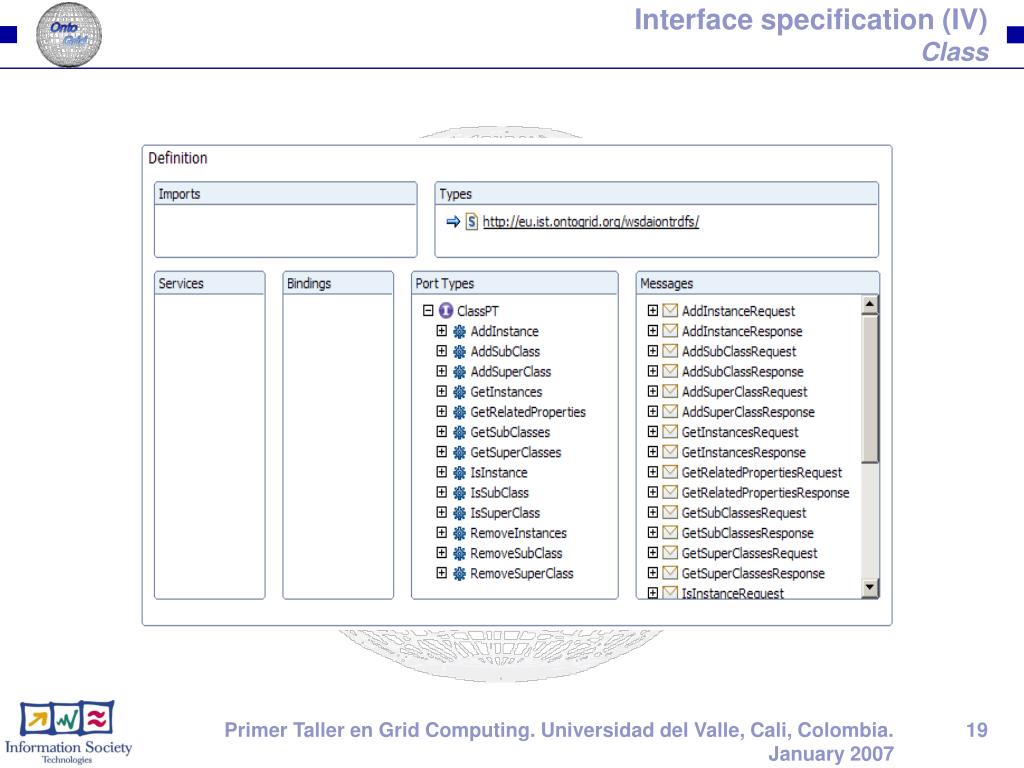
Task: Click the blue arrow icon in Types
Action: (x=453, y=222)
